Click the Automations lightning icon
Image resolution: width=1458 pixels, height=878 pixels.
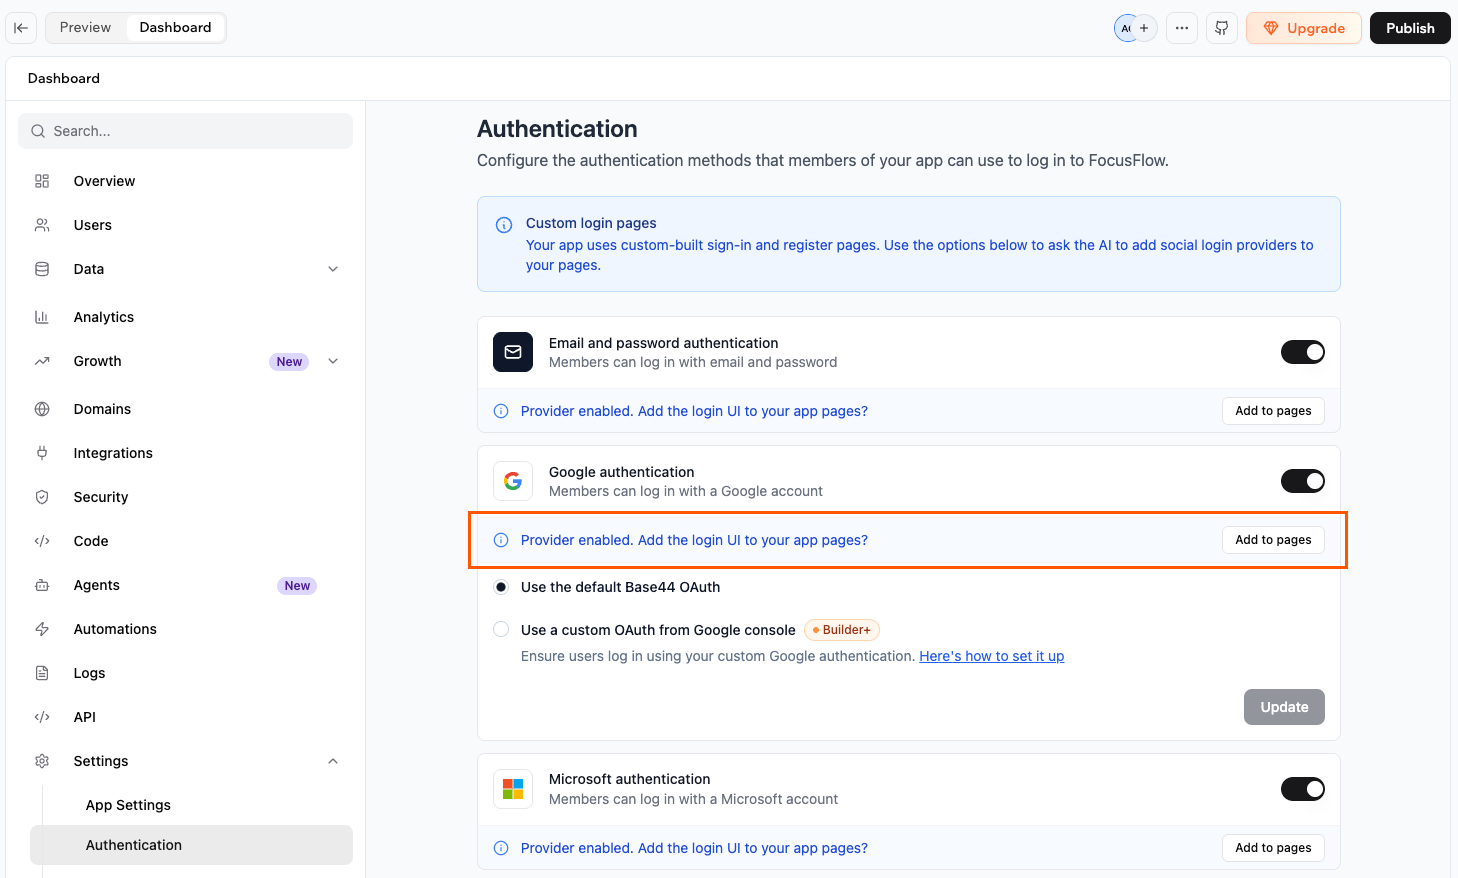pyautogui.click(x=42, y=629)
